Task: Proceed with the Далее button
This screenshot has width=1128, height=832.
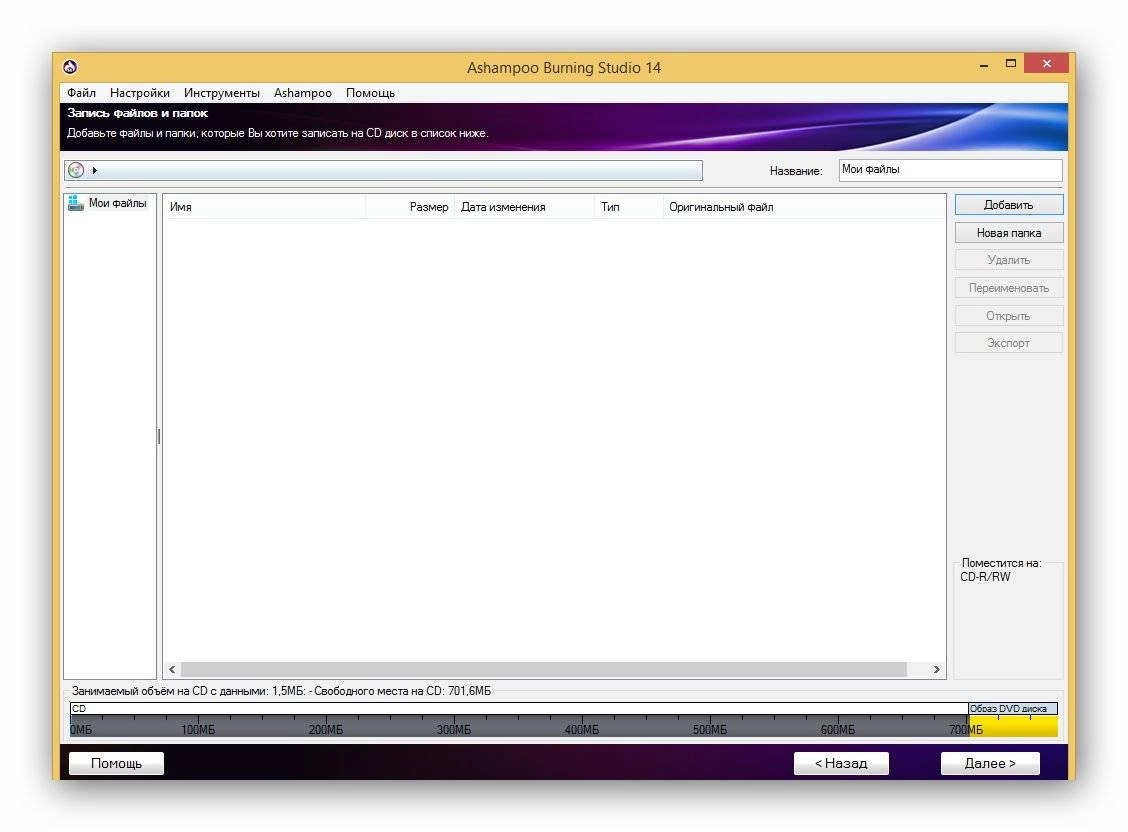Action: [x=990, y=763]
